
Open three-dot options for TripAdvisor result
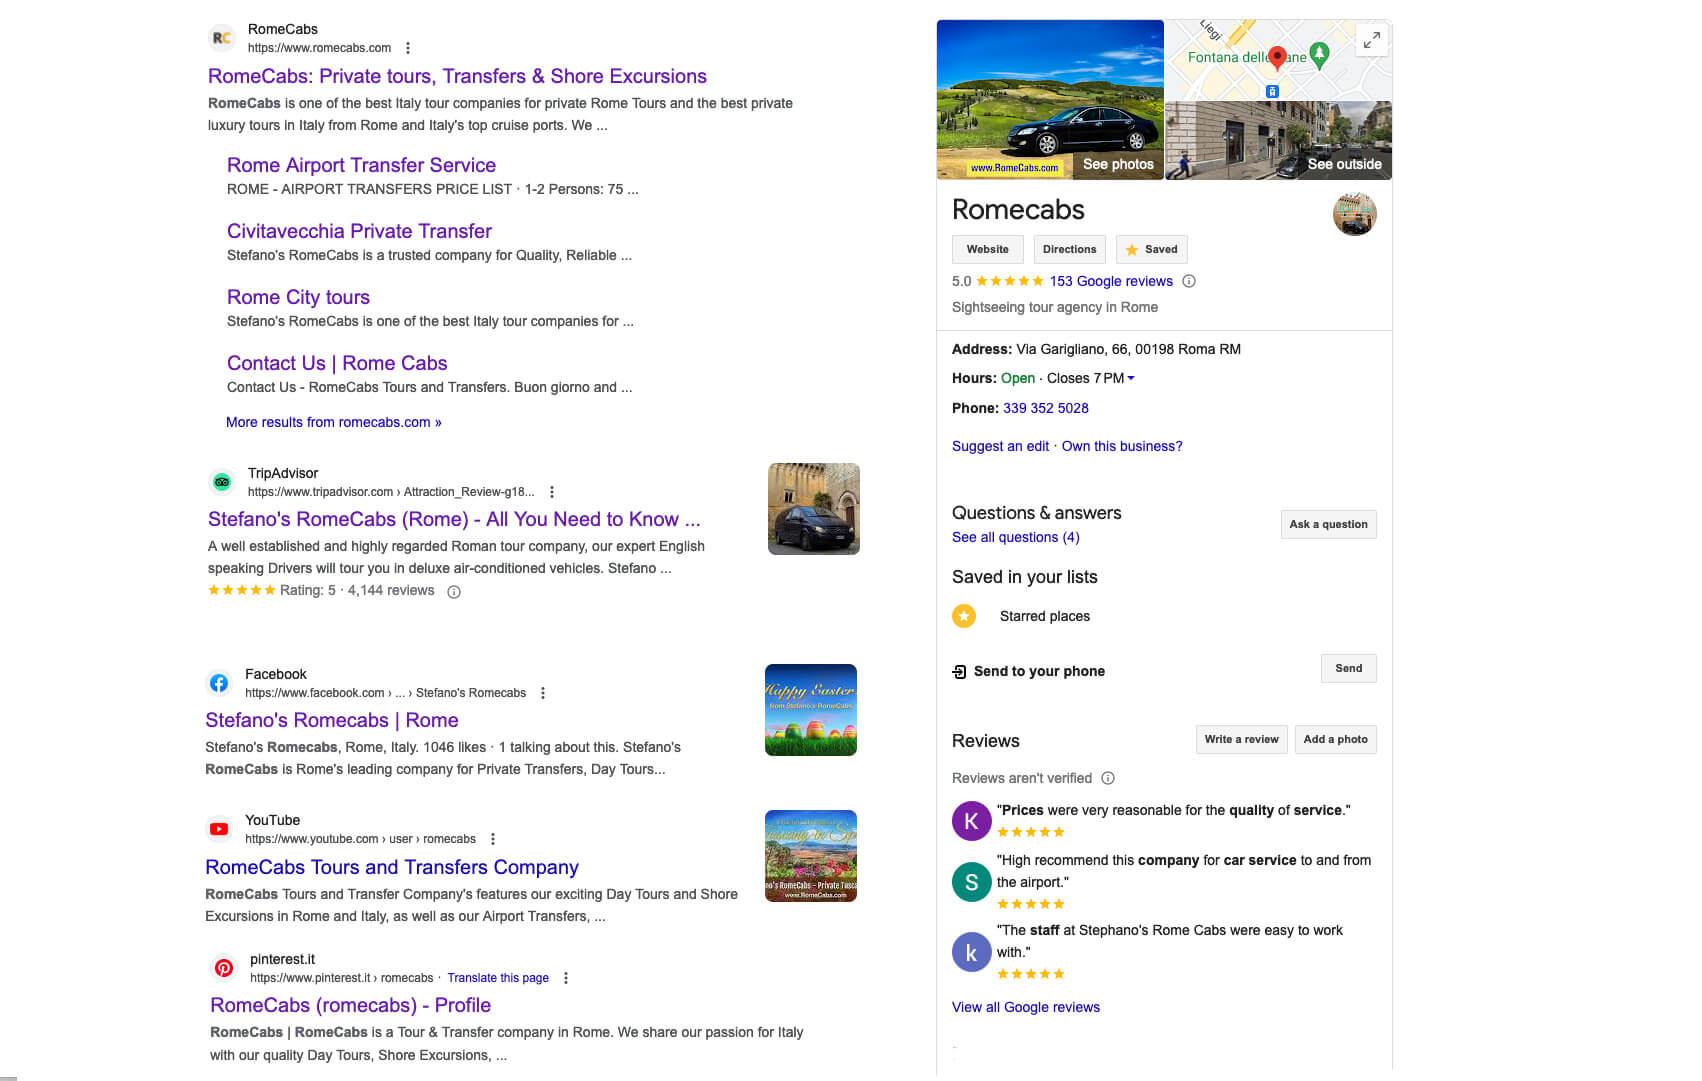(552, 492)
